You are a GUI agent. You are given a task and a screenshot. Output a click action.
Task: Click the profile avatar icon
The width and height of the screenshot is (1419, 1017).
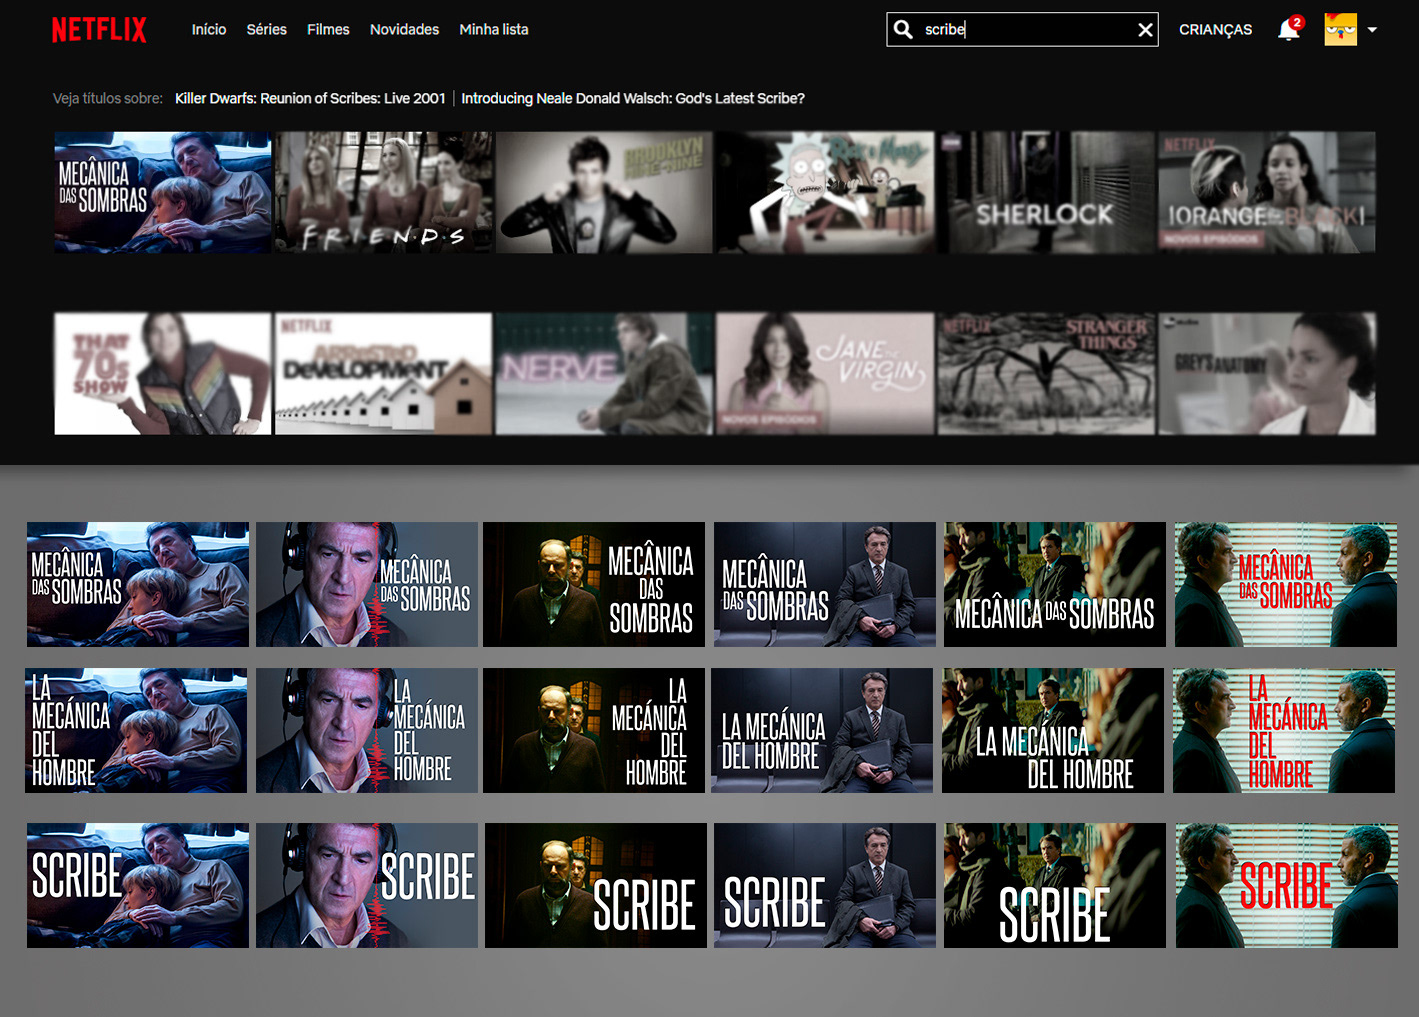click(1341, 29)
